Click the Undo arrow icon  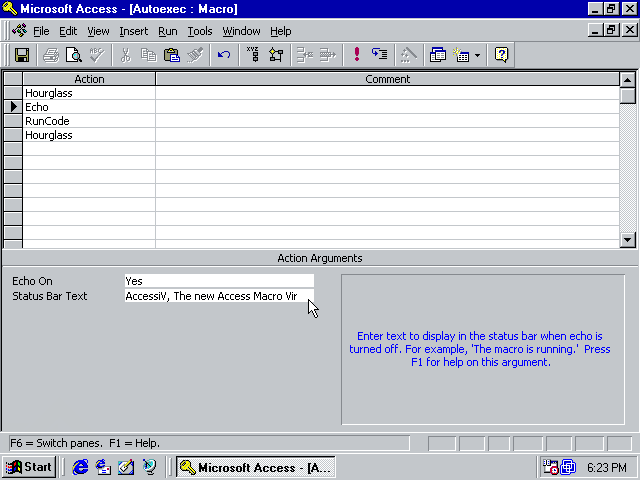point(224,55)
